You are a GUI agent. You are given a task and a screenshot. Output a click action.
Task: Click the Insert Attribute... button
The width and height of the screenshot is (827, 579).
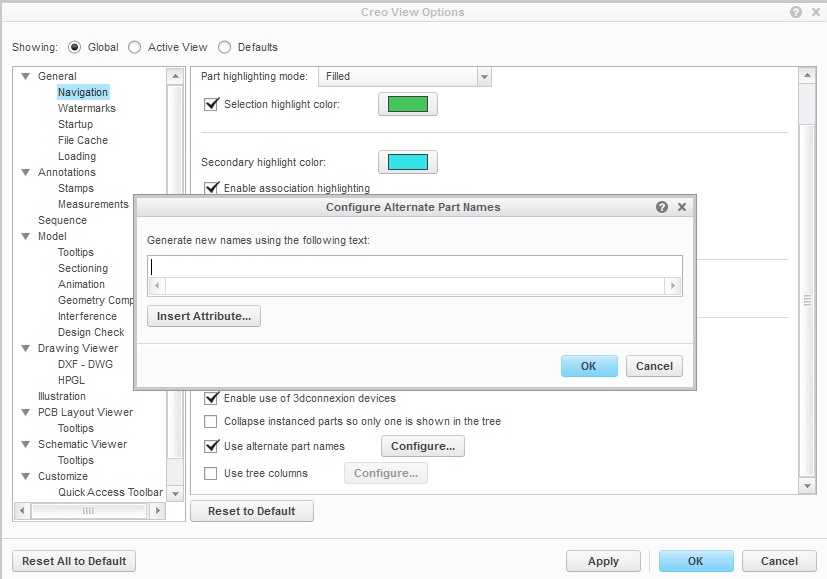click(204, 316)
